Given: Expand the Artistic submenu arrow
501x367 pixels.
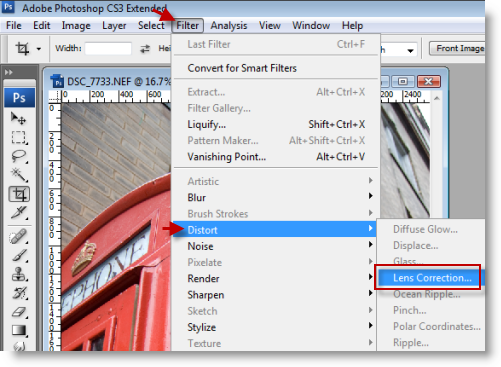Looking at the screenshot, I should point(370,180).
